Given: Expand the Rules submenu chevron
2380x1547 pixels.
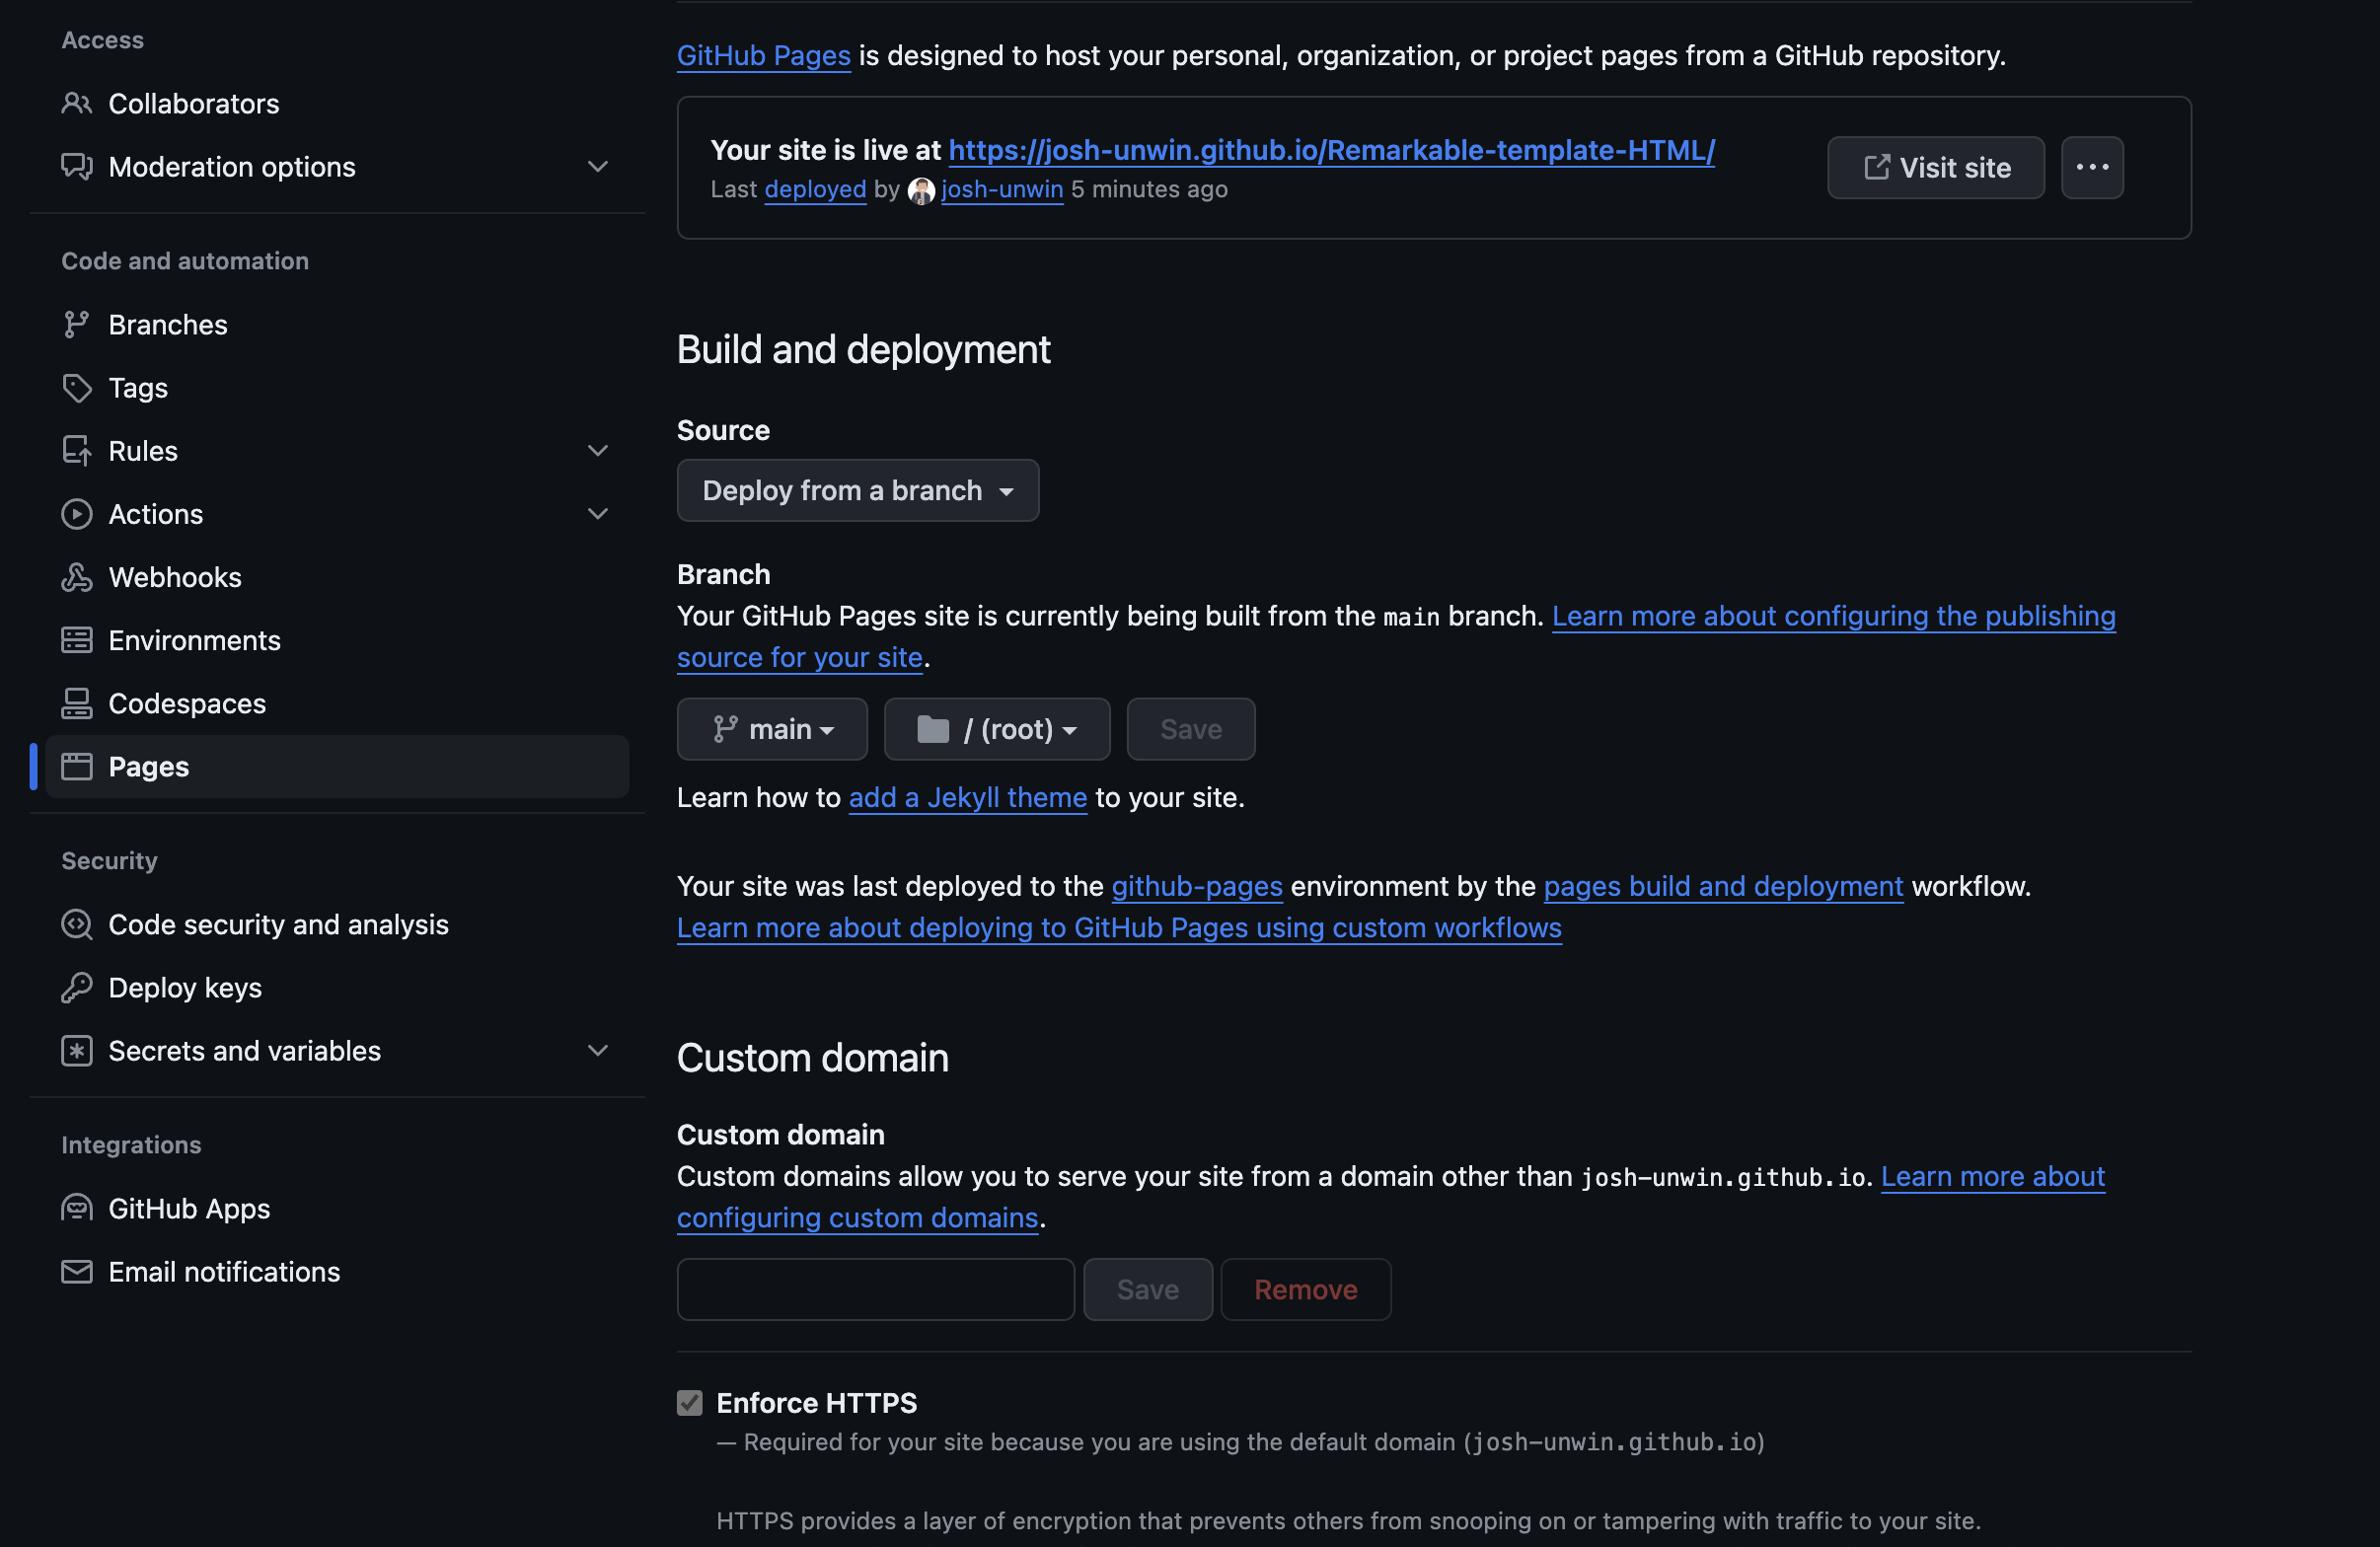Looking at the screenshot, I should [x=598, y=450].
